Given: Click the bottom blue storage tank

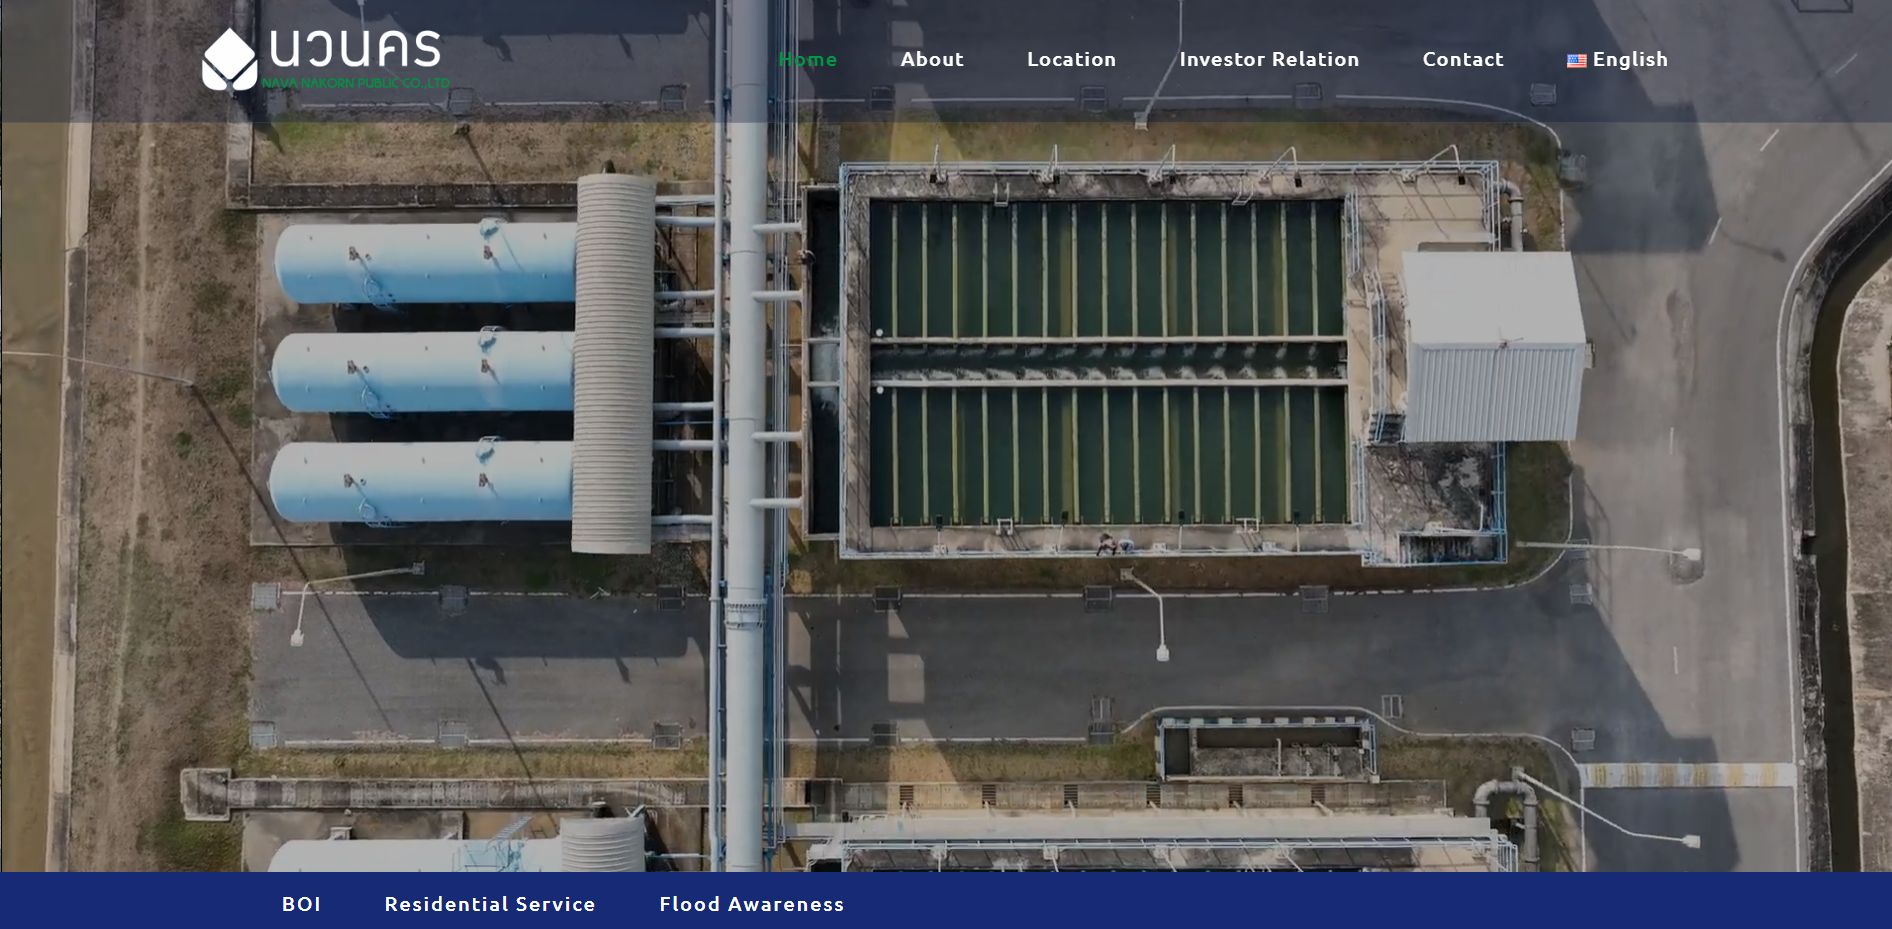Looking at the screenshot, I should (x=422, y=482).
